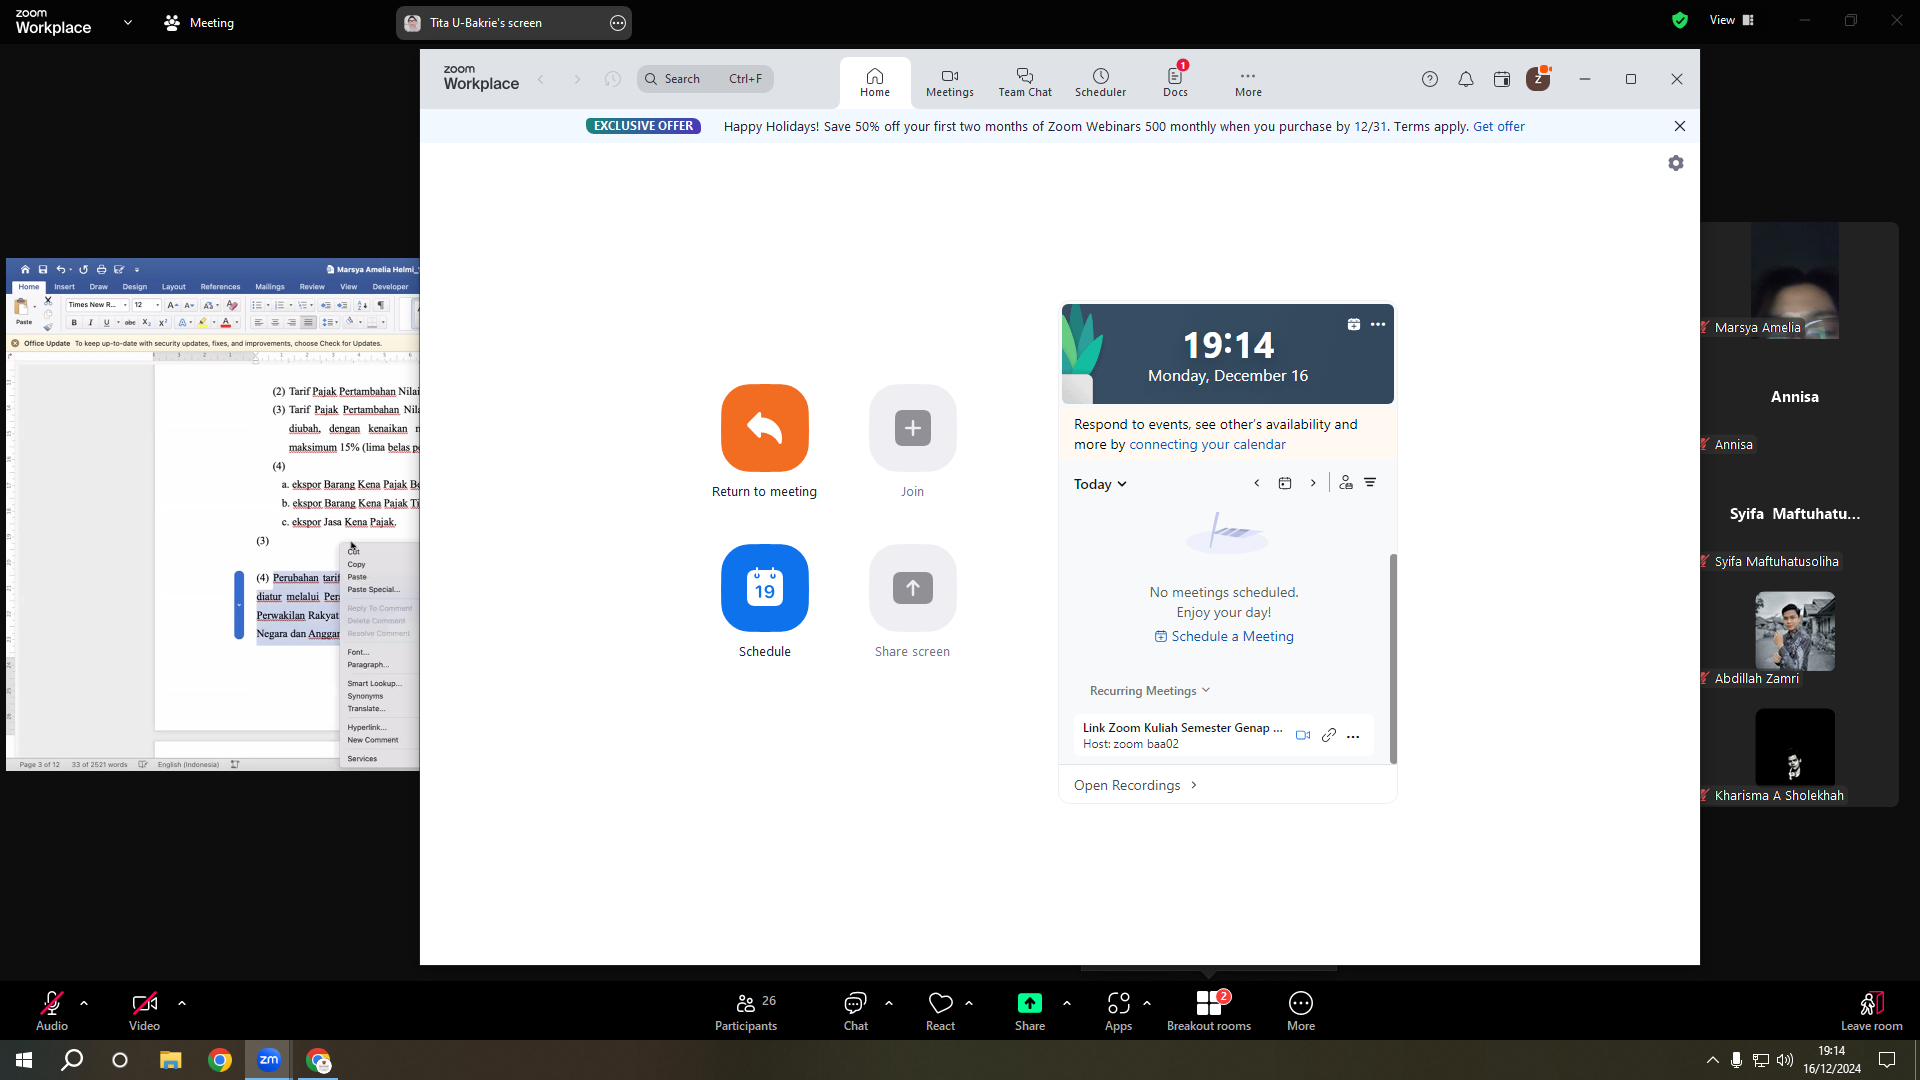The width and height of the screenshot is (1920, 1080).
Task: Open the calendar filter icon
Action: tap(1370, 483)
